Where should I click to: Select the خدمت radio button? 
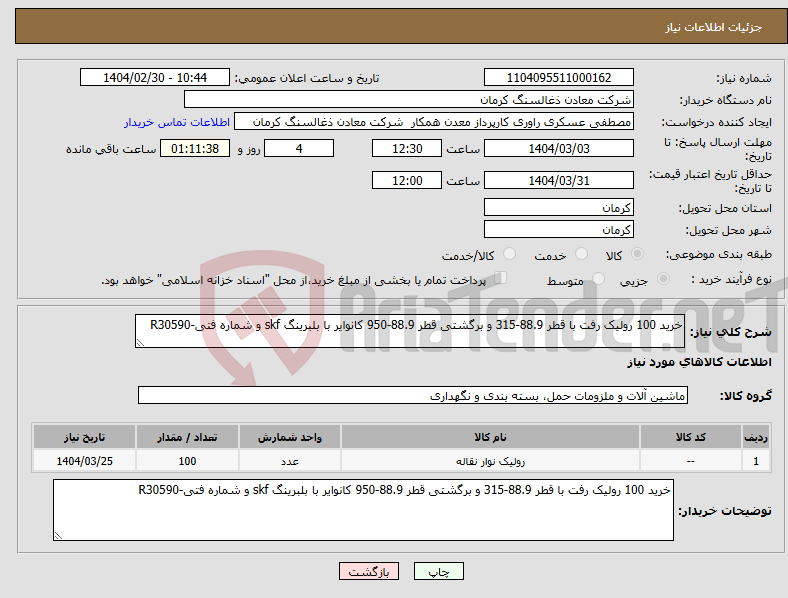pos(581,254)
